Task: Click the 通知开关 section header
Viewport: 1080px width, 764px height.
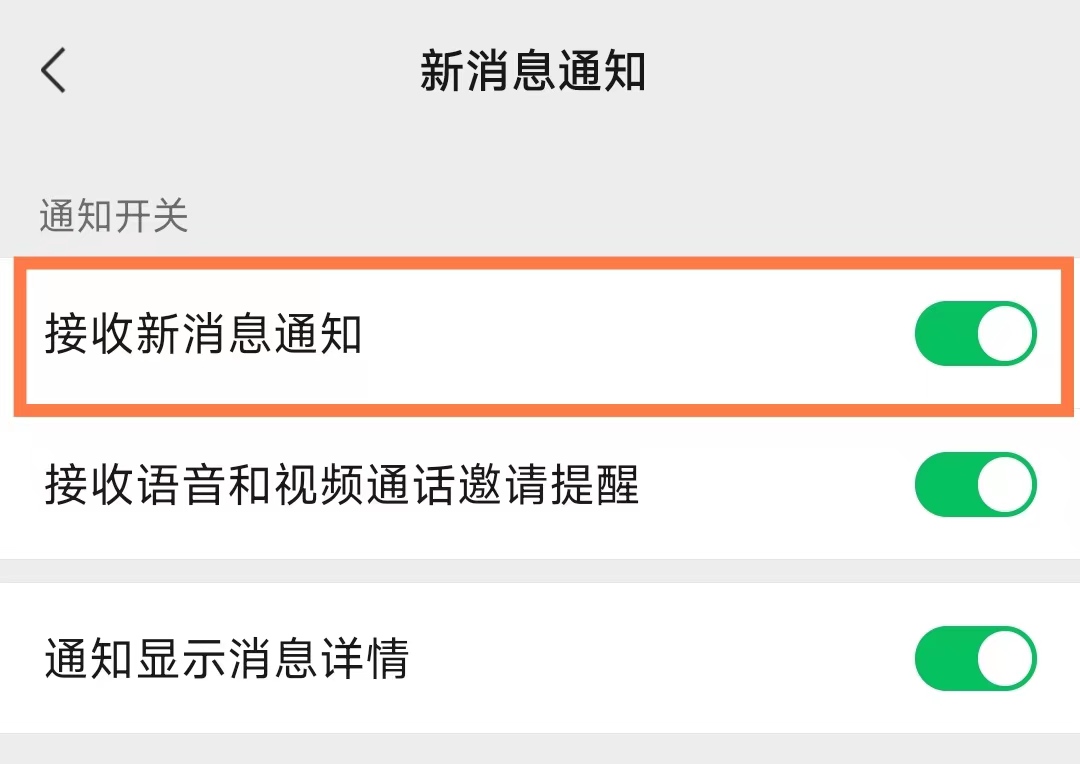Action: (x=114, y=216)
